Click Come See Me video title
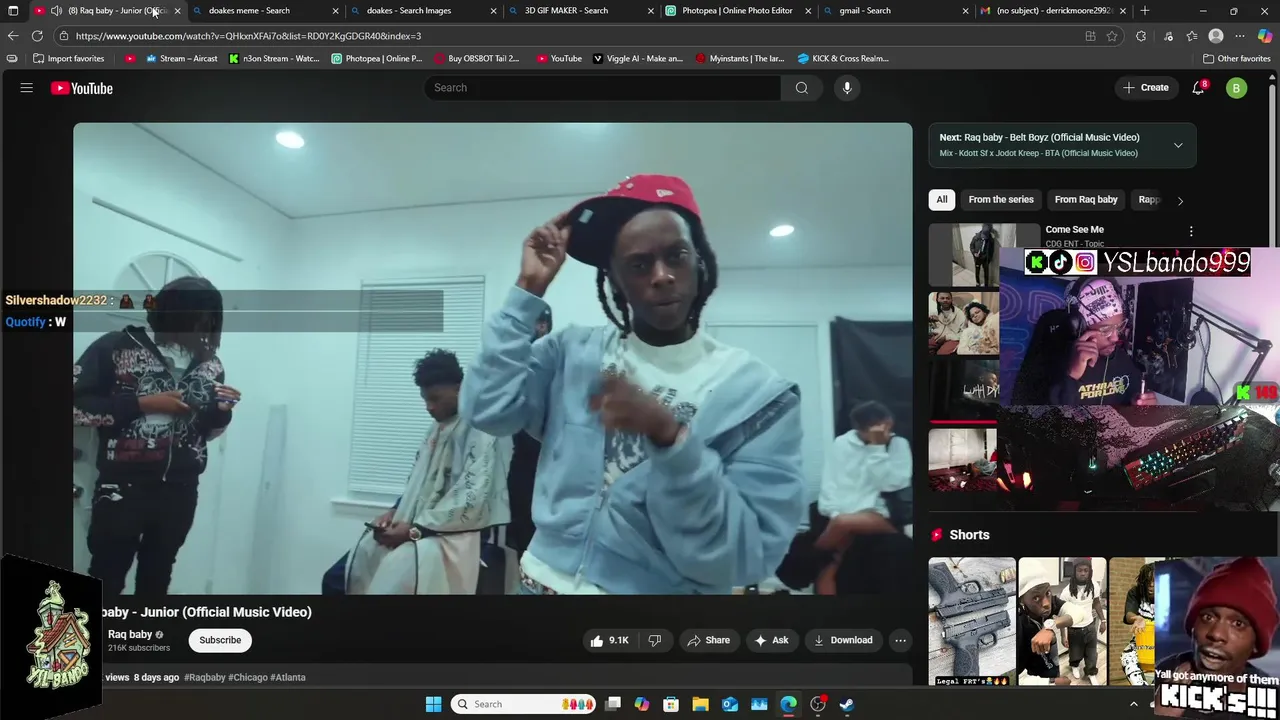 pyautogui.click(x=1075, y=230)
